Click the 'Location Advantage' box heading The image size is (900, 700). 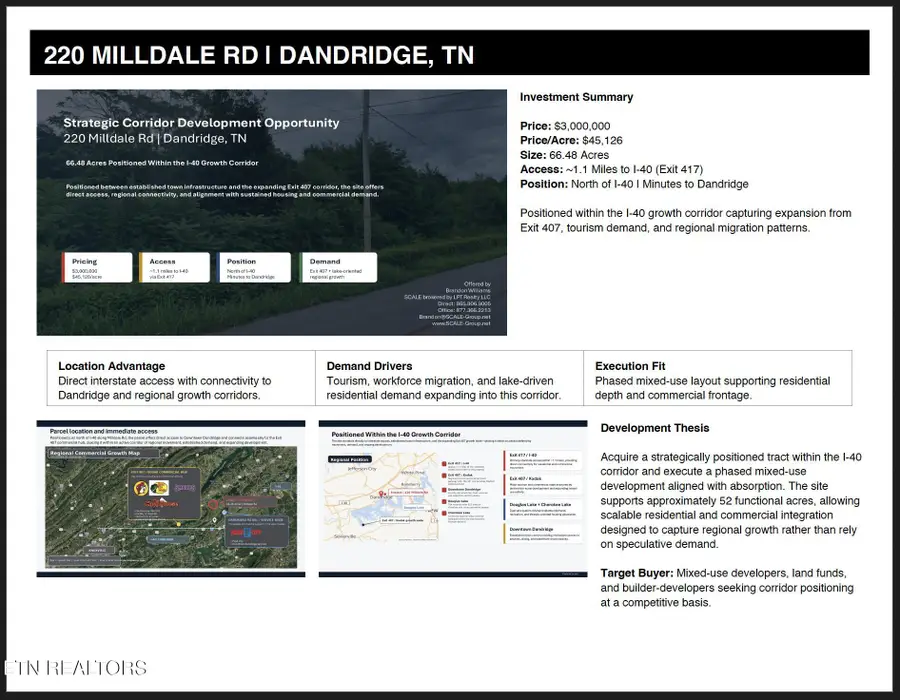tap(111, 366)
